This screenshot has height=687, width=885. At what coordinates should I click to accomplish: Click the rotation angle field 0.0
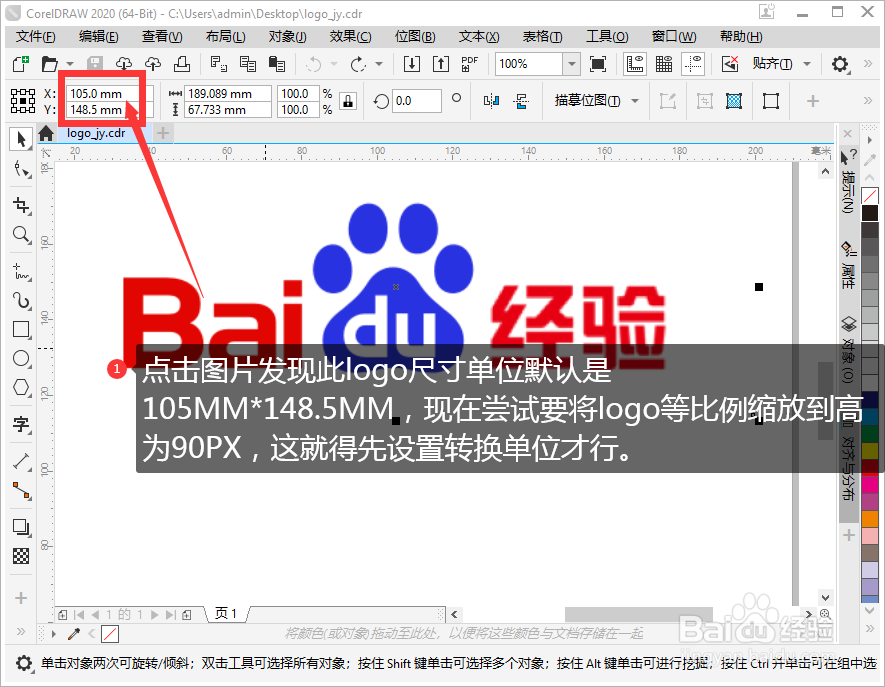[417, 101]
